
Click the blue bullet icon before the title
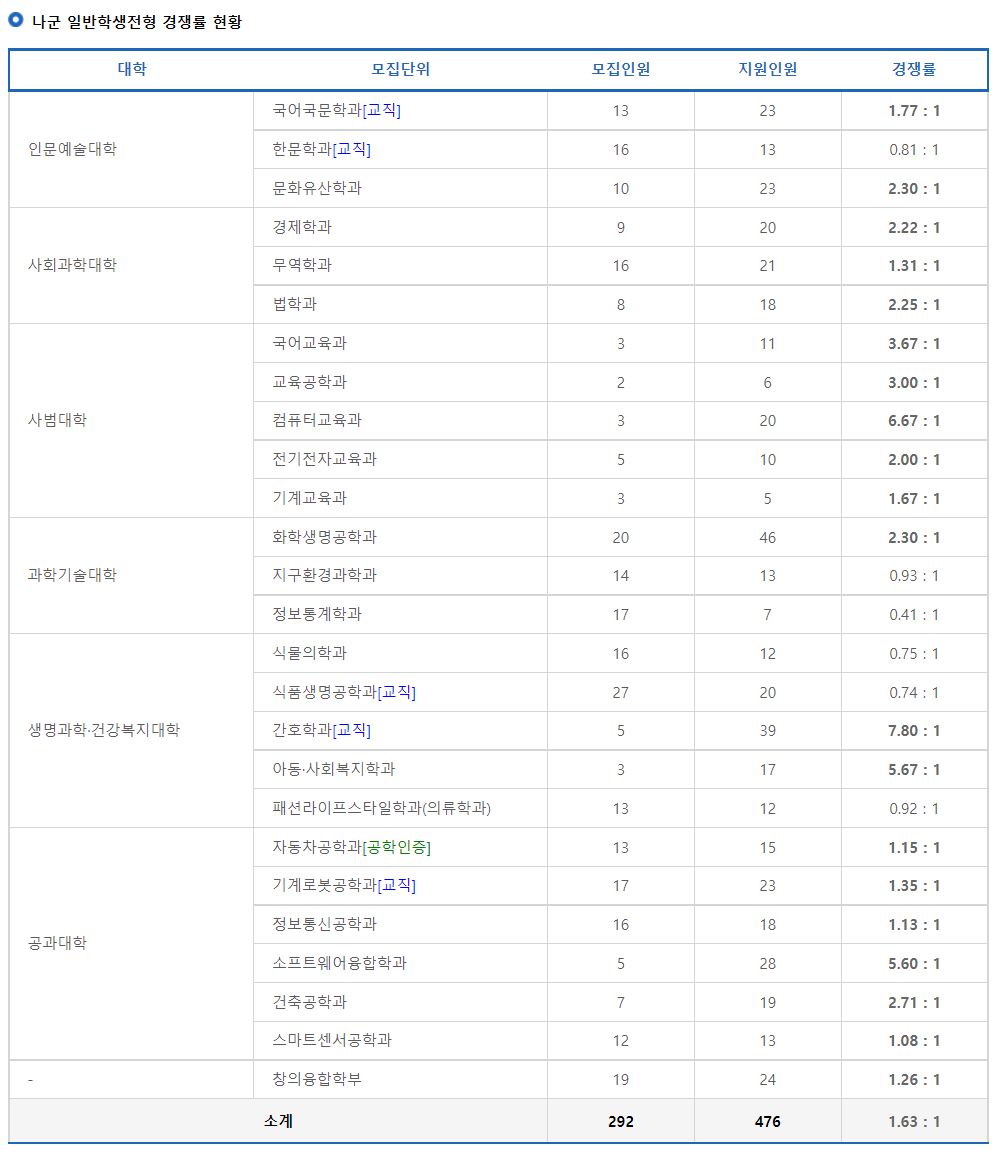point(17,17)
